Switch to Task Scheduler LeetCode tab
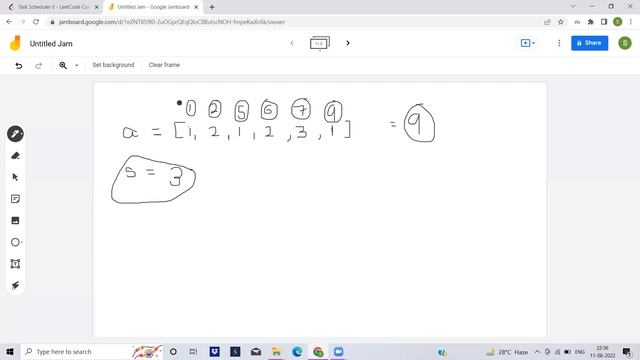The height and width of the screenshot is (360, 640). [x=53, y=7]
